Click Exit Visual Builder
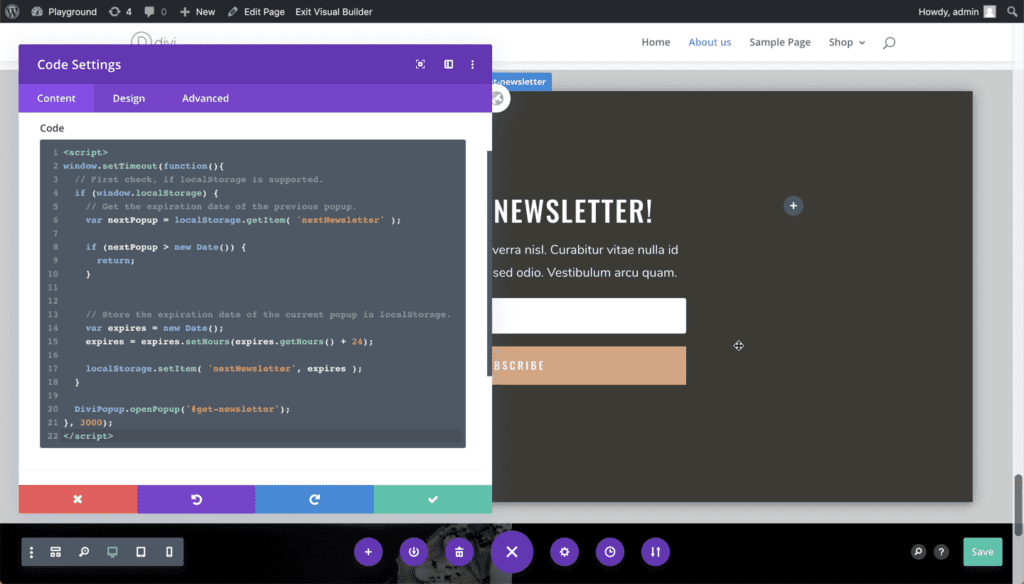Viewport: 1024px width, 584px height. point(334,12)
